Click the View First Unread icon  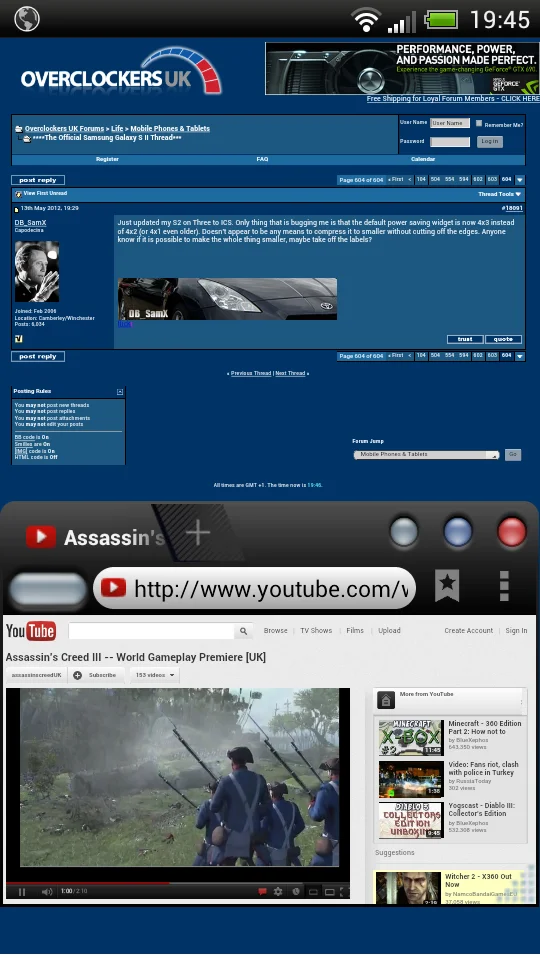(18, 194)
